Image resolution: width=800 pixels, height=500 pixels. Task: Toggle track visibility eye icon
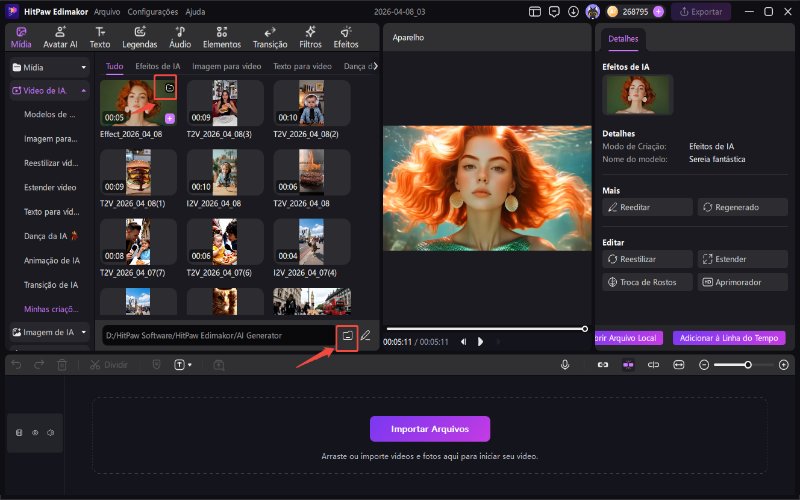pyautogui.click(x=34, y=433)
